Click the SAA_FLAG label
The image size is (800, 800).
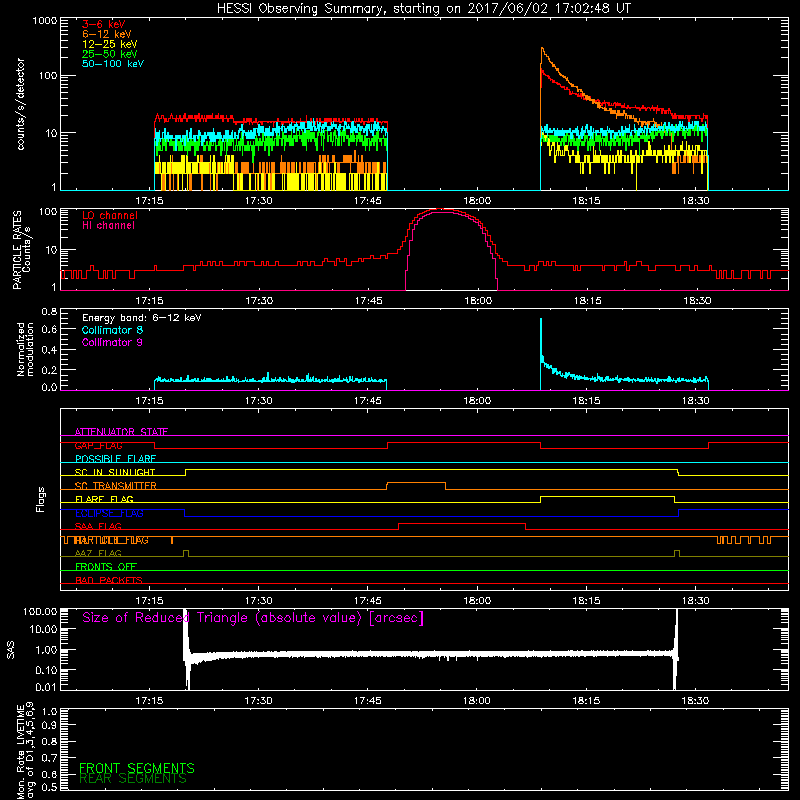pyautogui.click(x=98, y=527)
